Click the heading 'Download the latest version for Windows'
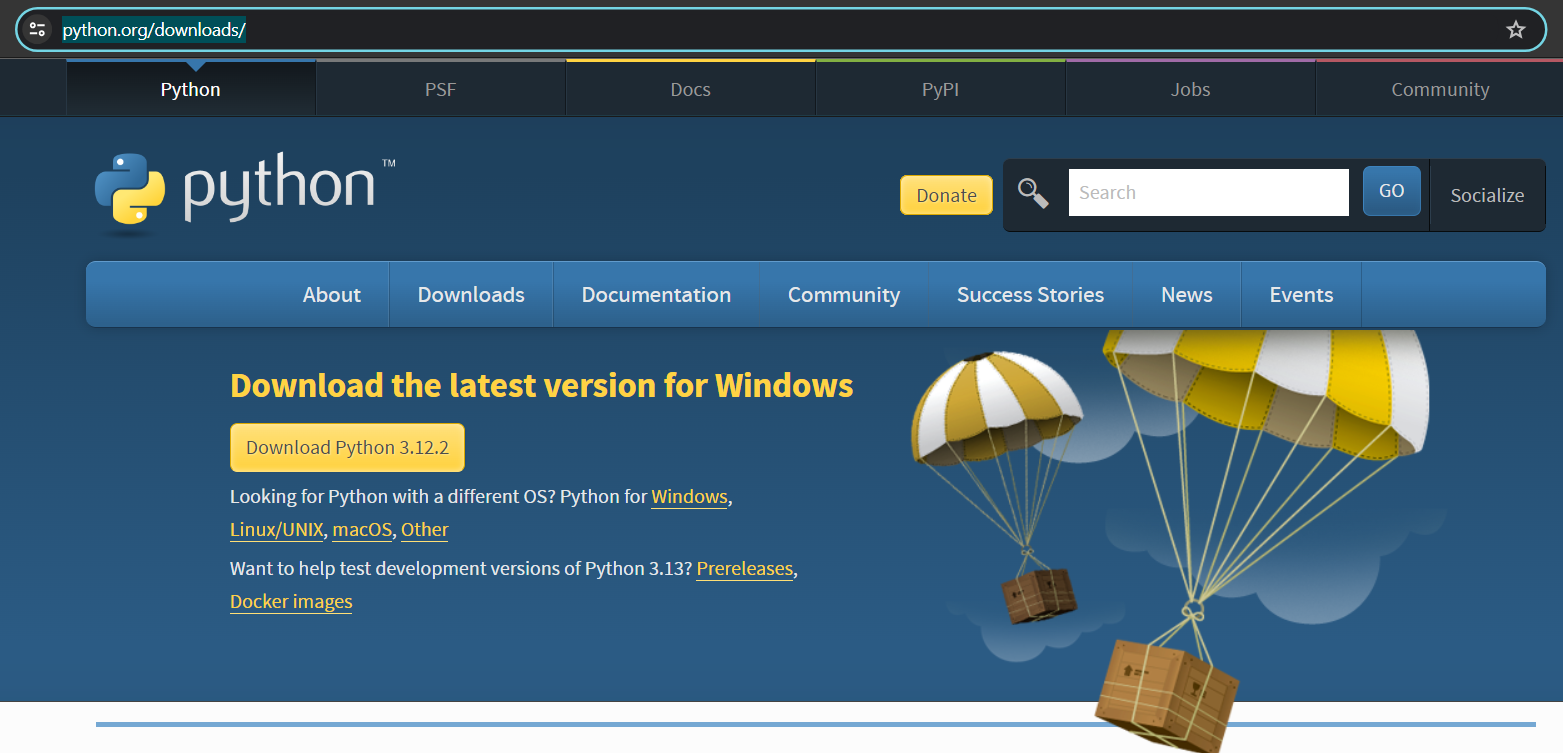 tap(542, 386)
